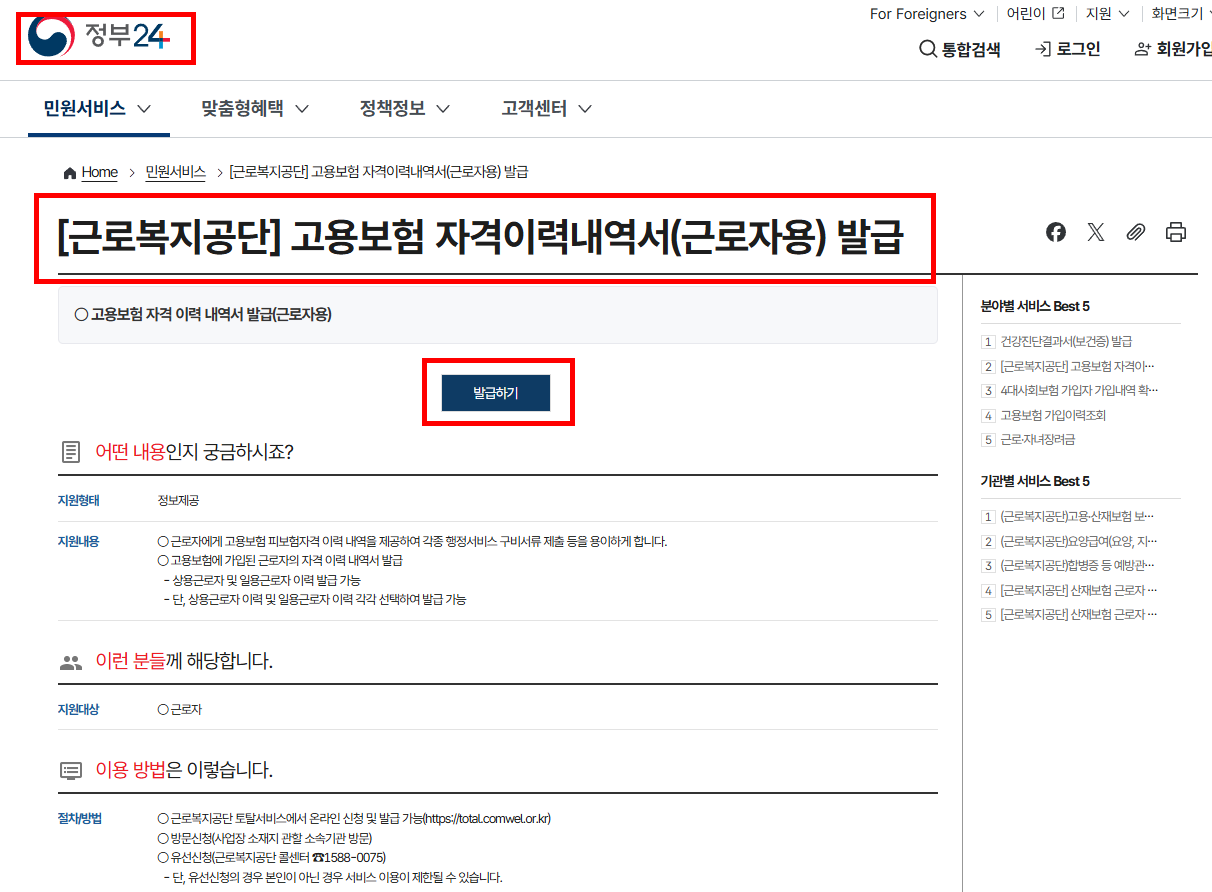This screenshot has height=892, width=1212.
Task: Click the screen icon beside 이용 방법
Action: click(x=71, y=770)
